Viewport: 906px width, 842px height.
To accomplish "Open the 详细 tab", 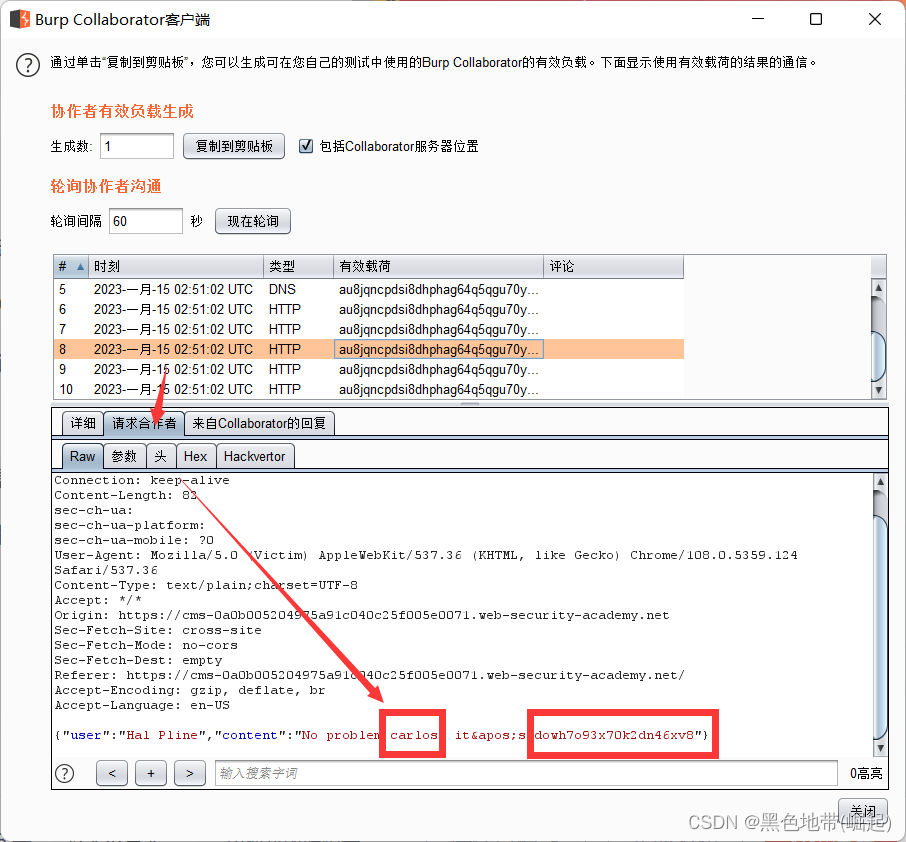I will 83,424.
